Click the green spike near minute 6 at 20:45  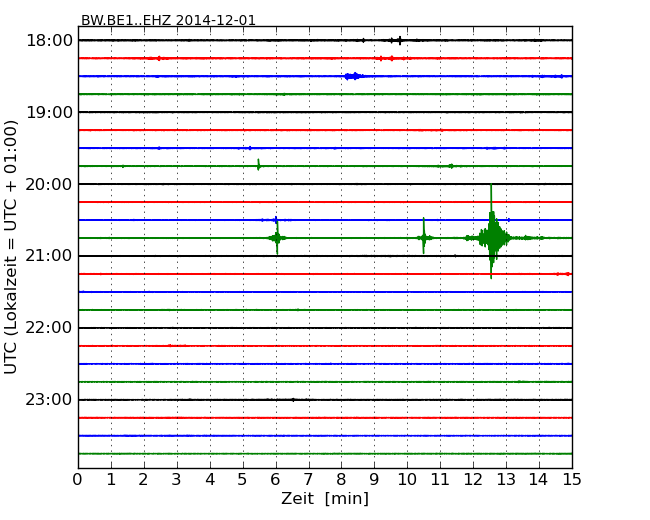[277, 238]
